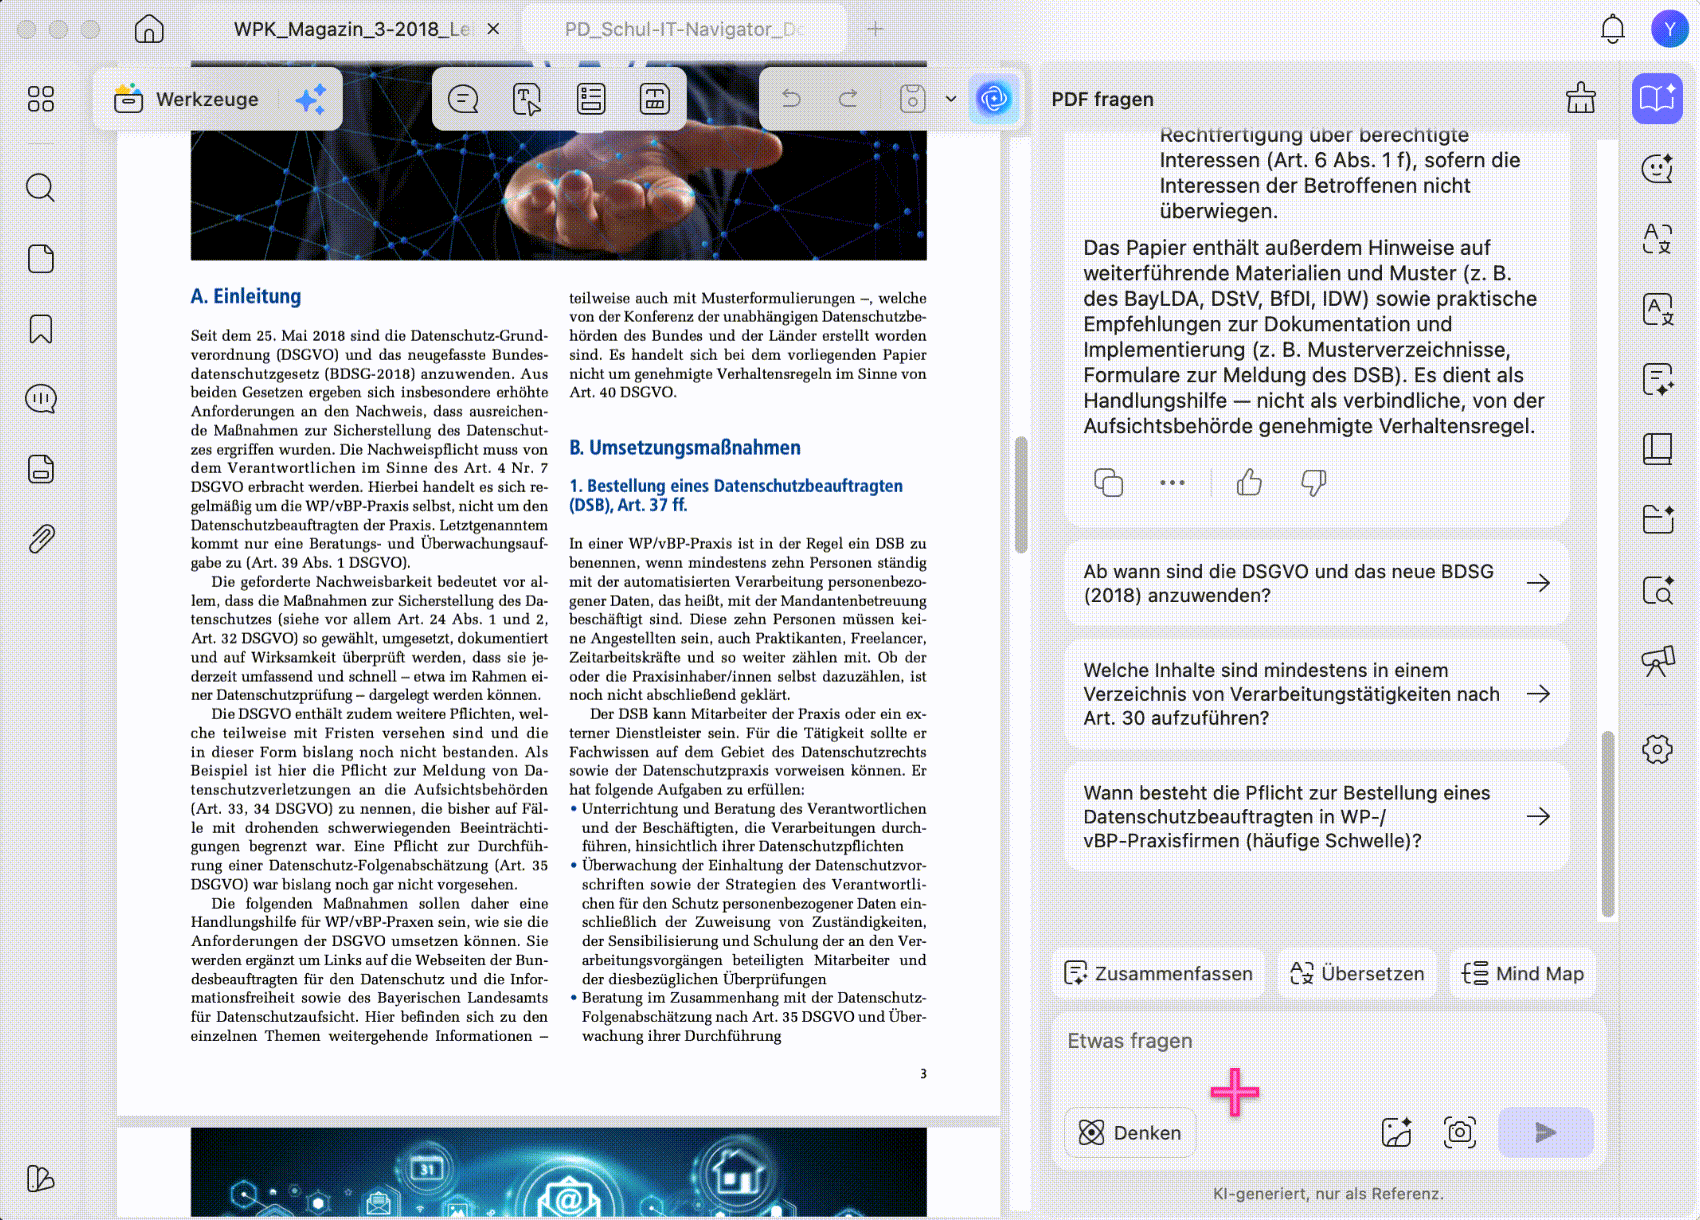Open more options for the AI answer
This screenshot has height=1220, width=1700.
1172,483
